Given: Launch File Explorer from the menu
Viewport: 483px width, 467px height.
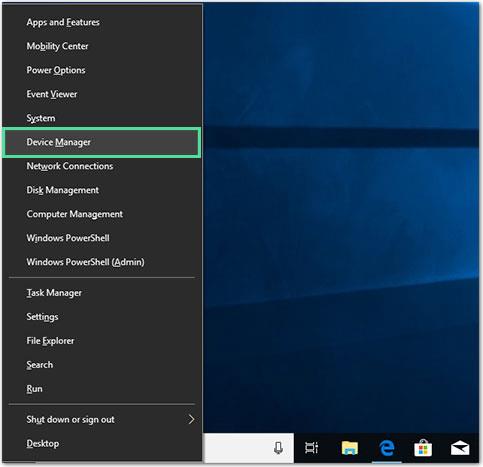Looking at the screenshot, I should 102,341.
